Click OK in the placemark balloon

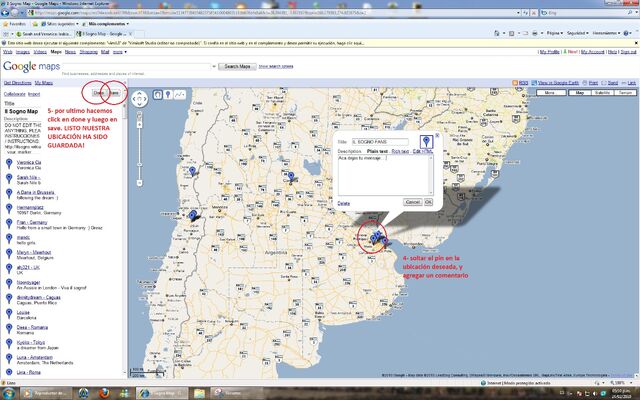[x=428, y=202]
